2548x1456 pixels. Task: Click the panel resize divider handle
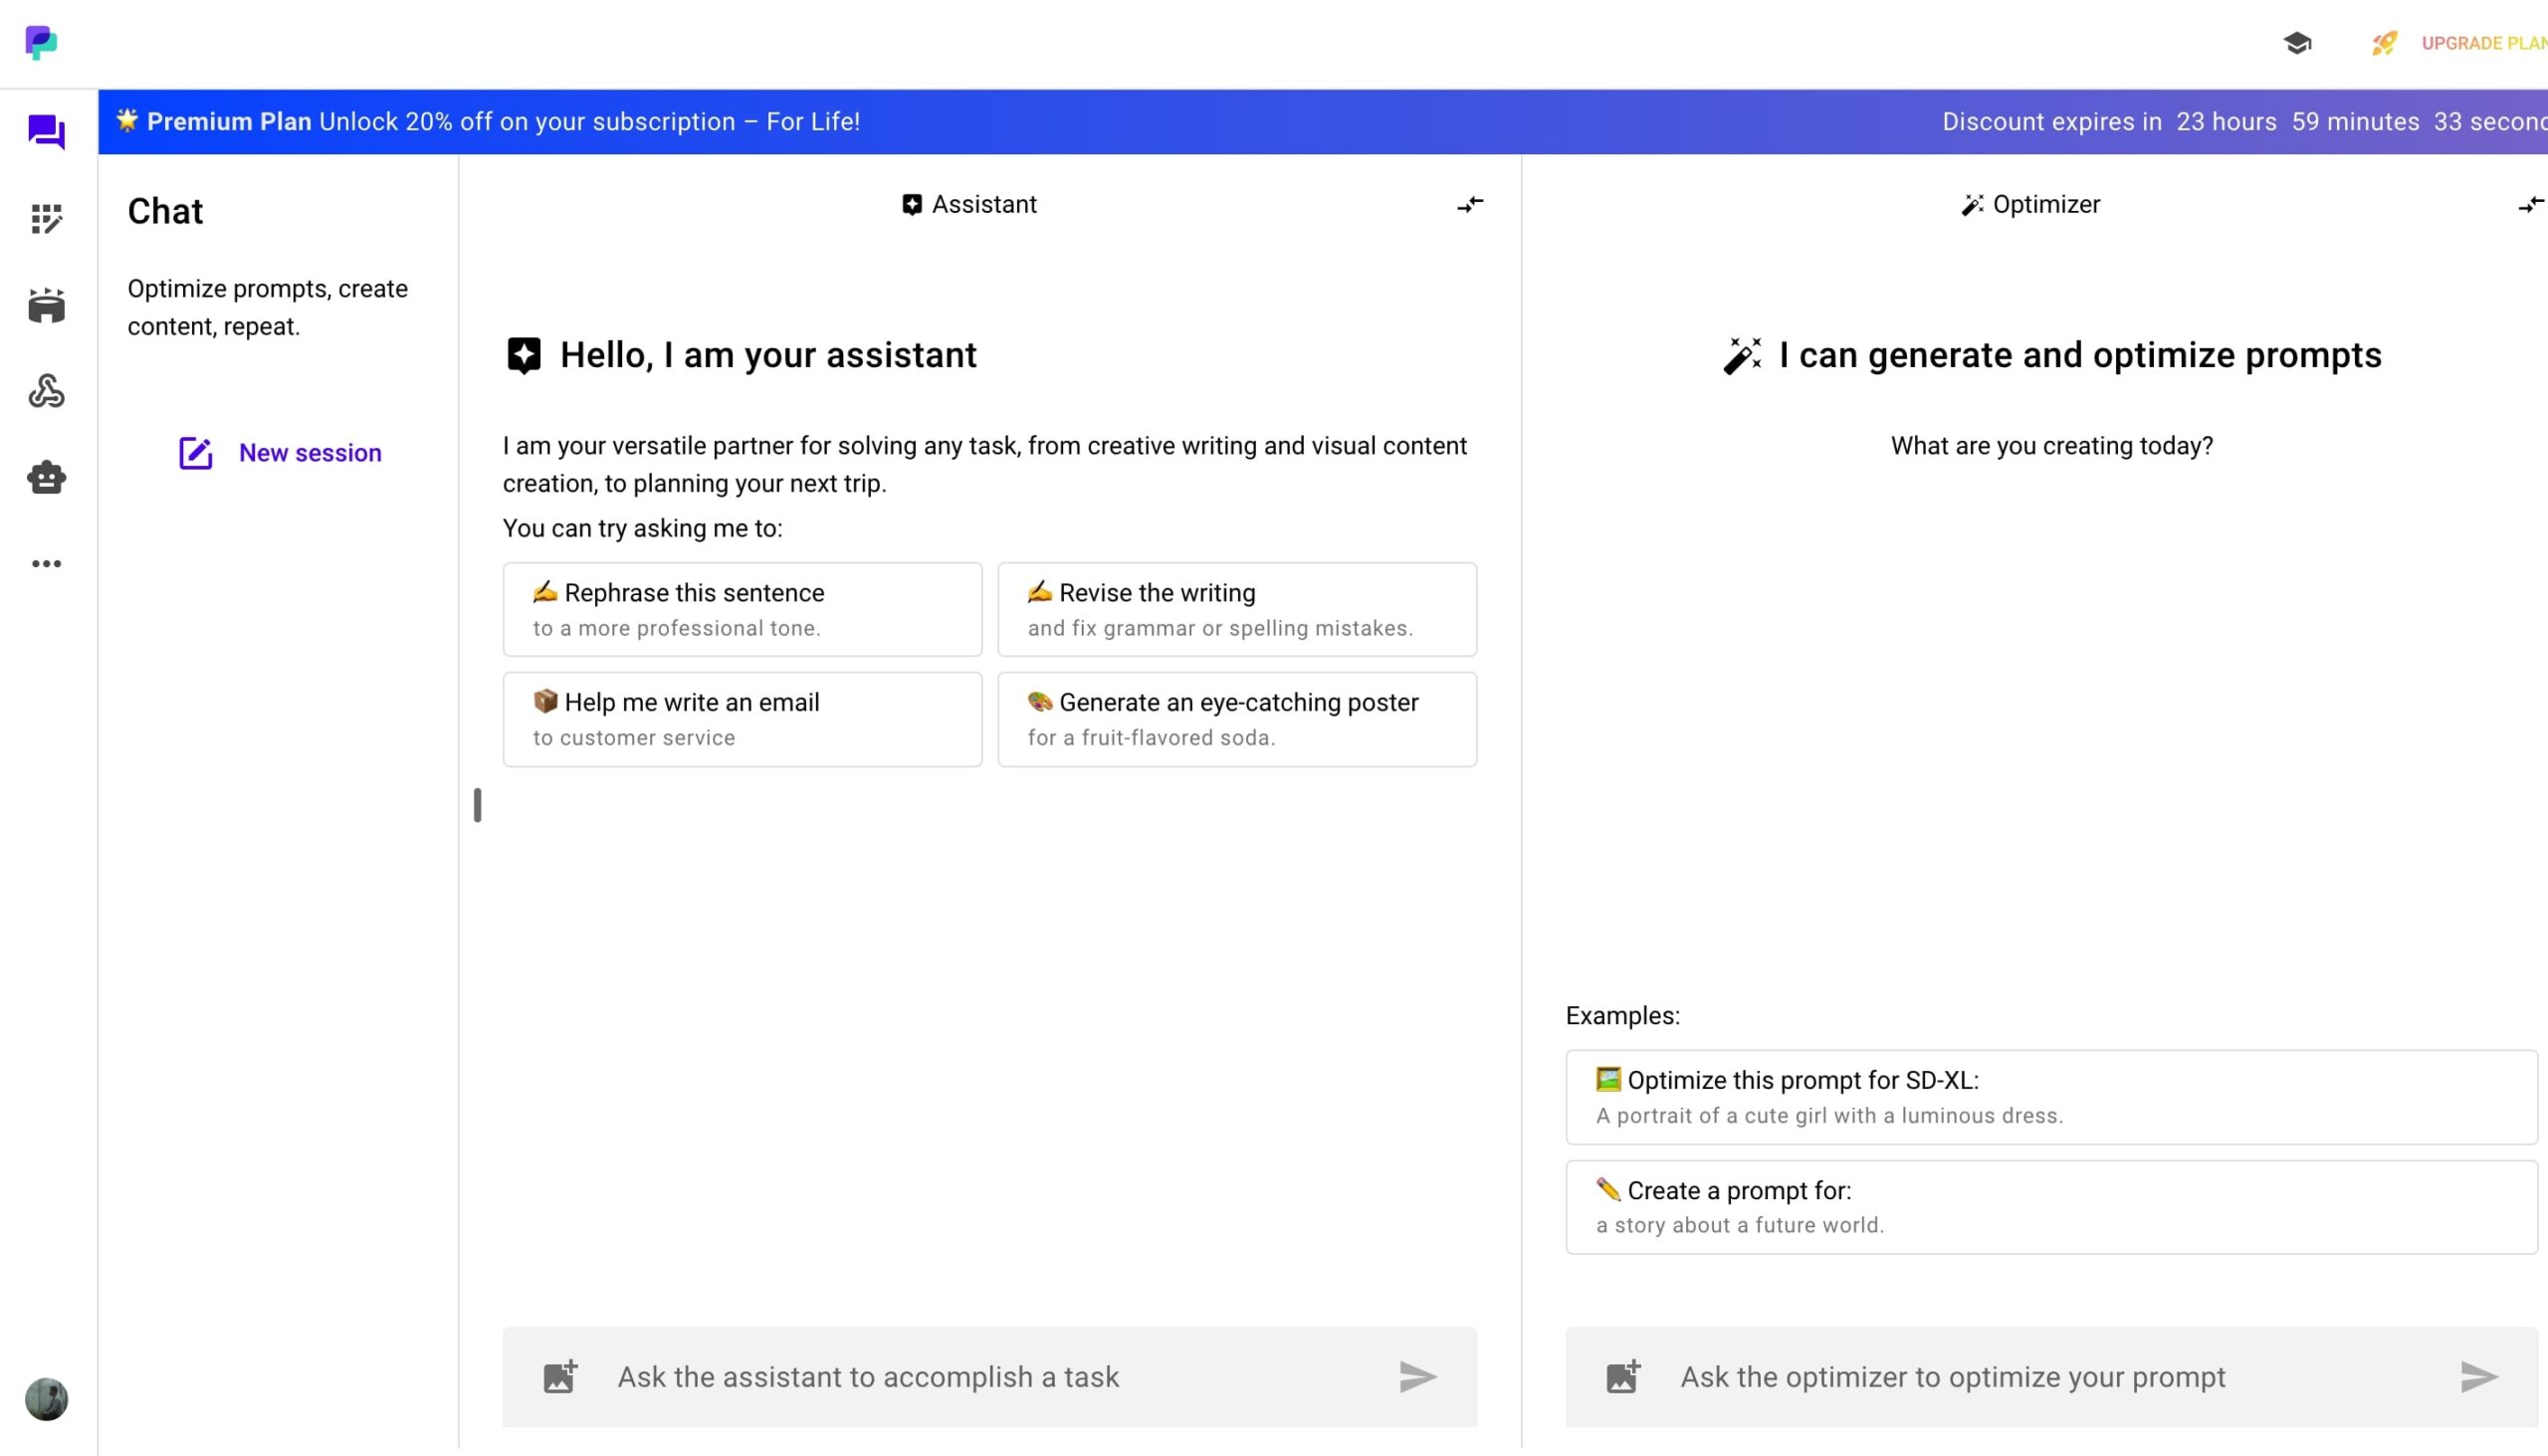tap(477, 805)
